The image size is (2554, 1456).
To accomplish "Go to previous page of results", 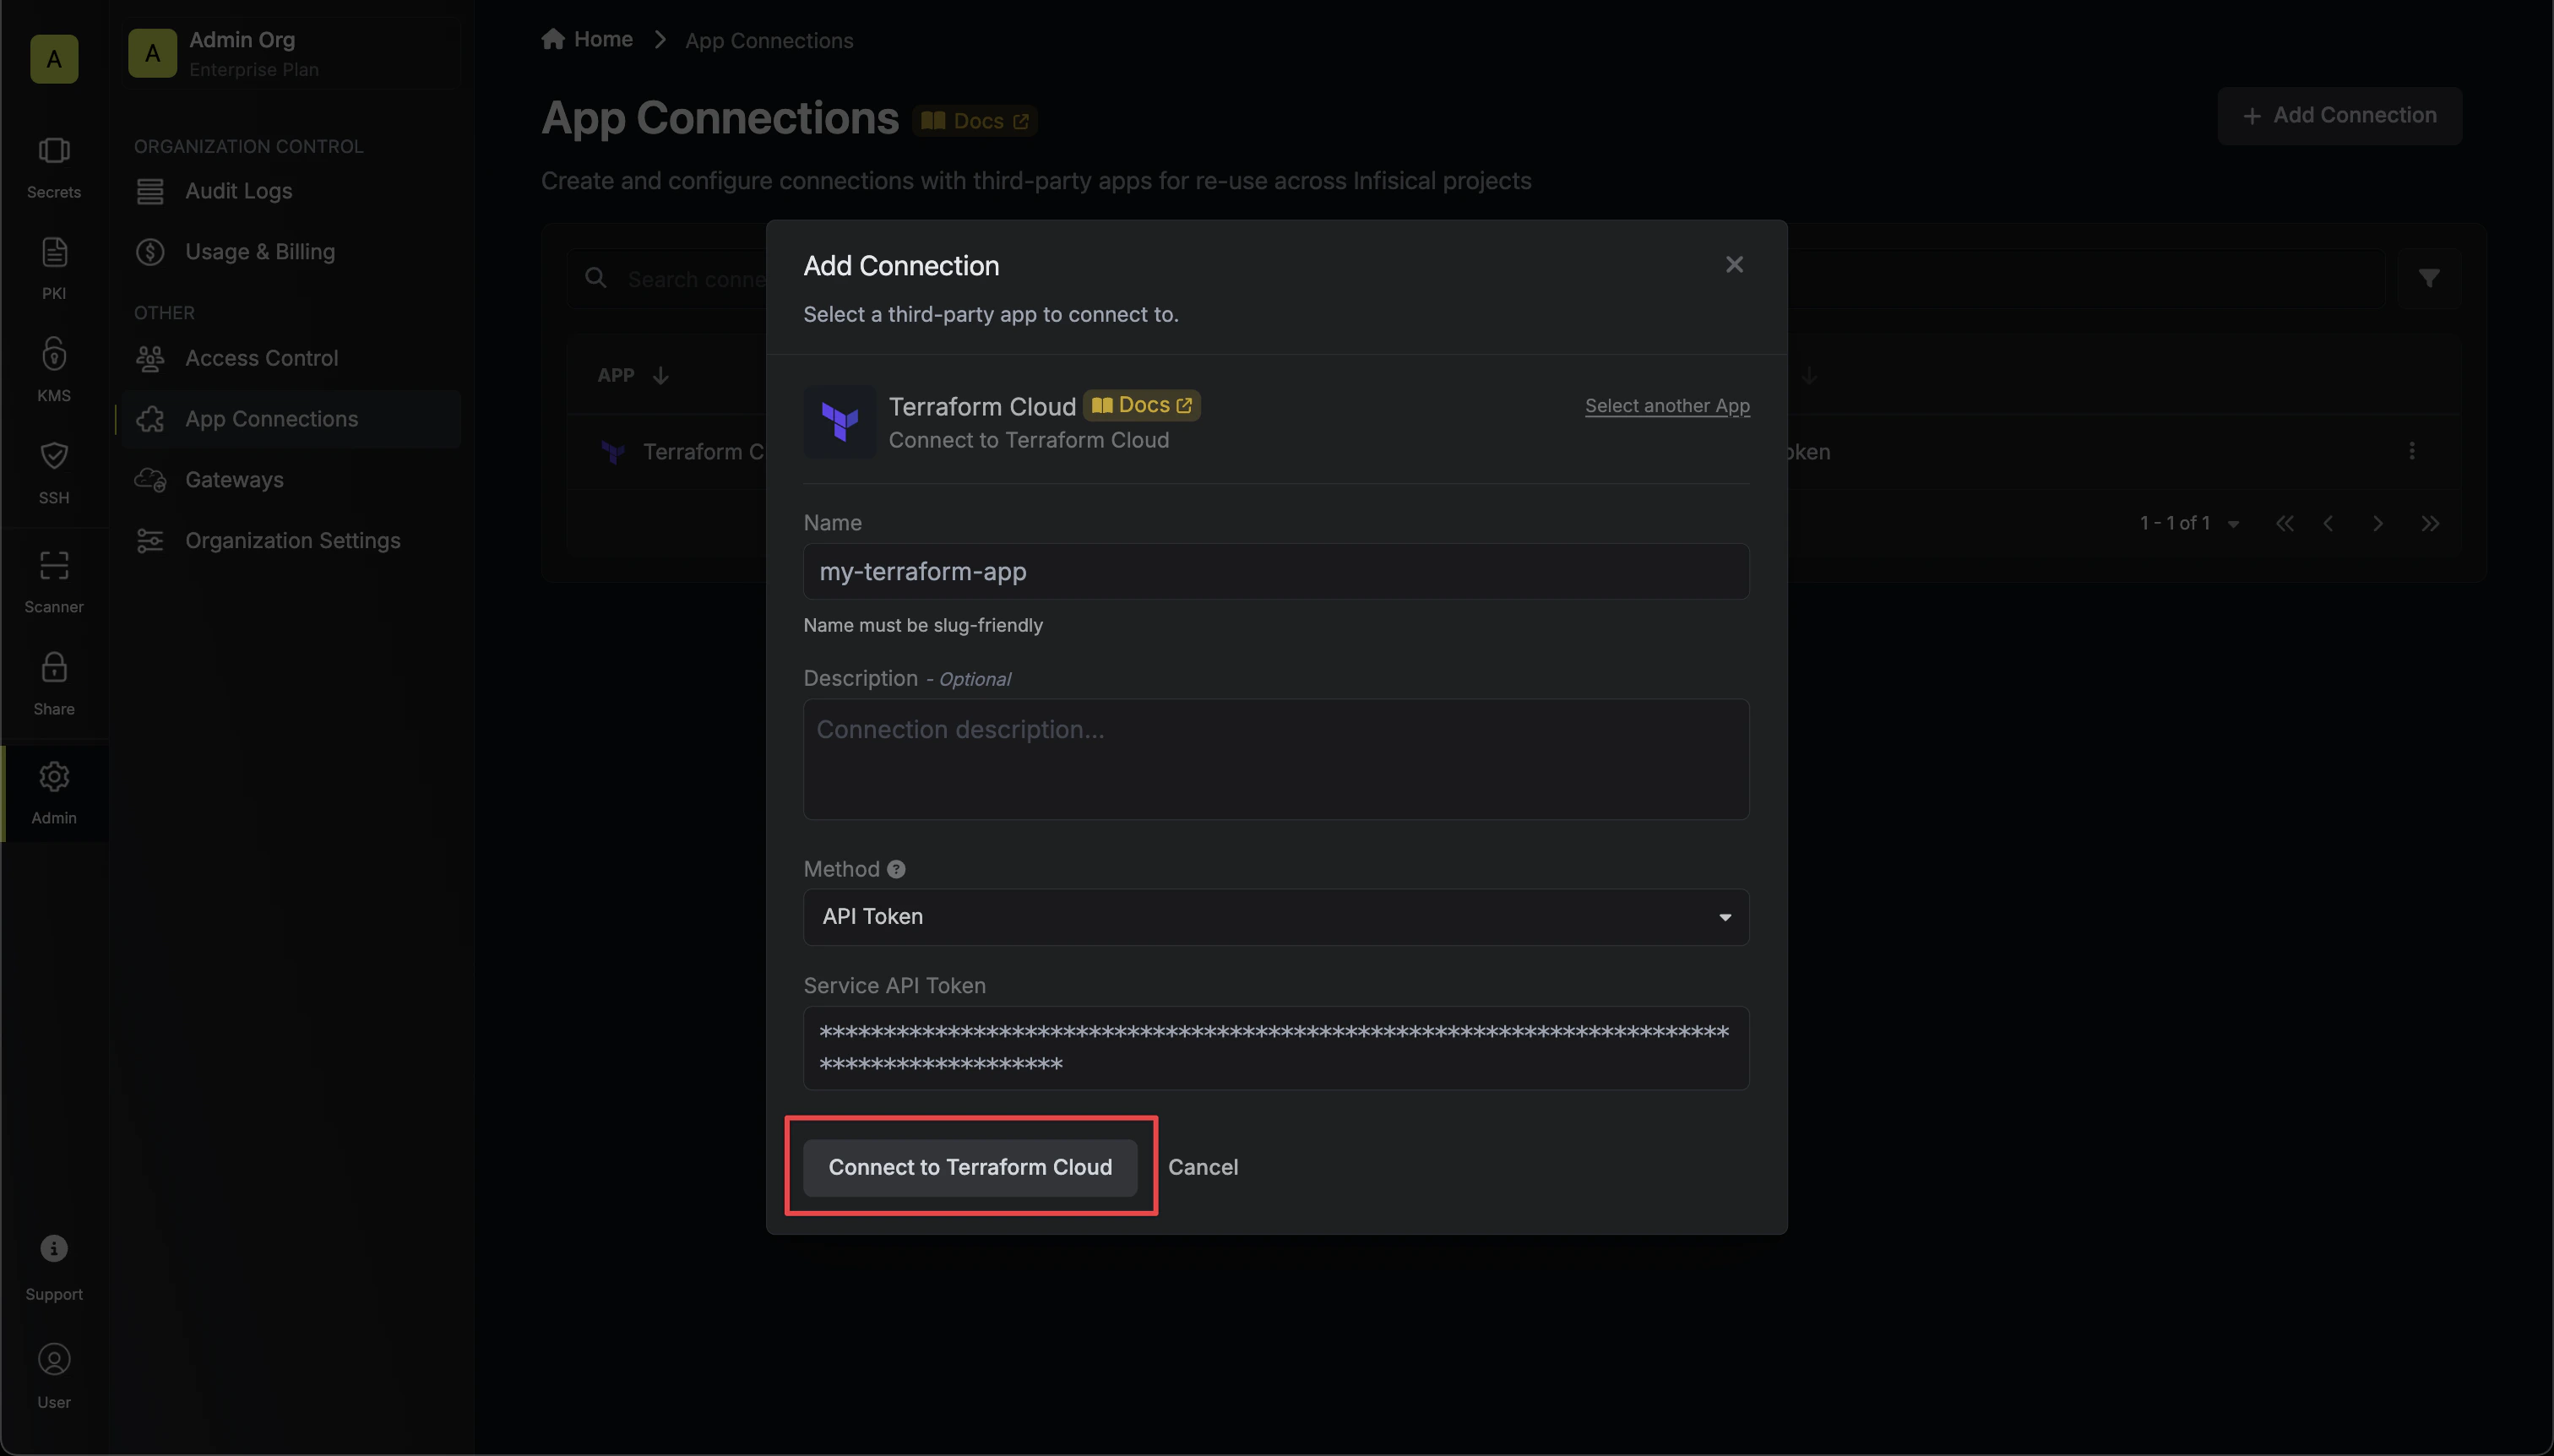I will [x=2329, y=523].
